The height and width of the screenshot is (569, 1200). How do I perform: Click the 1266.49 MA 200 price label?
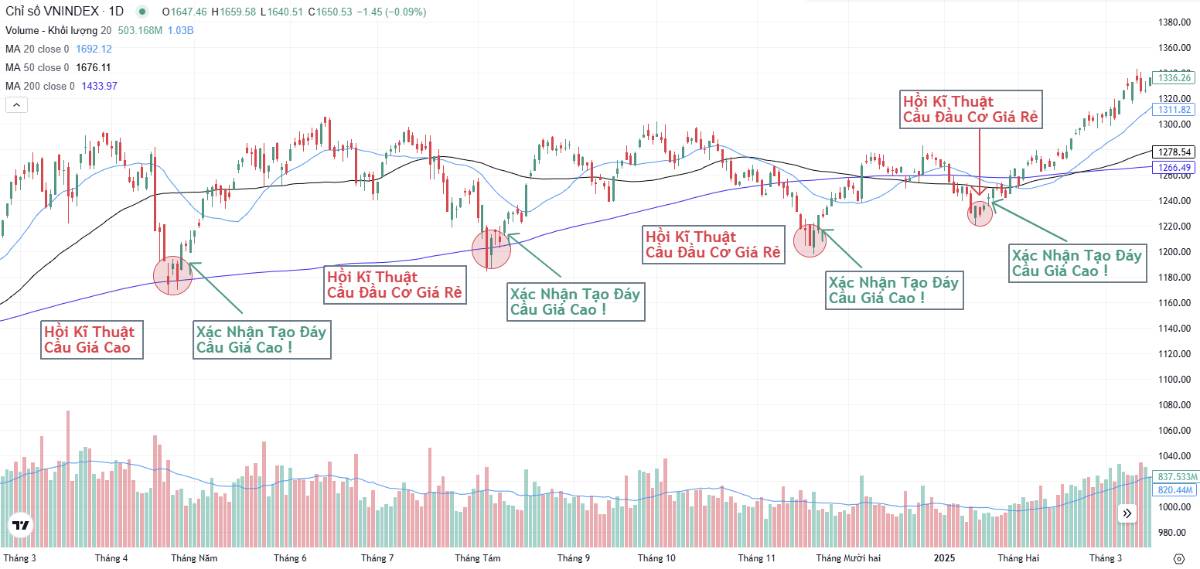[1172, 167]
